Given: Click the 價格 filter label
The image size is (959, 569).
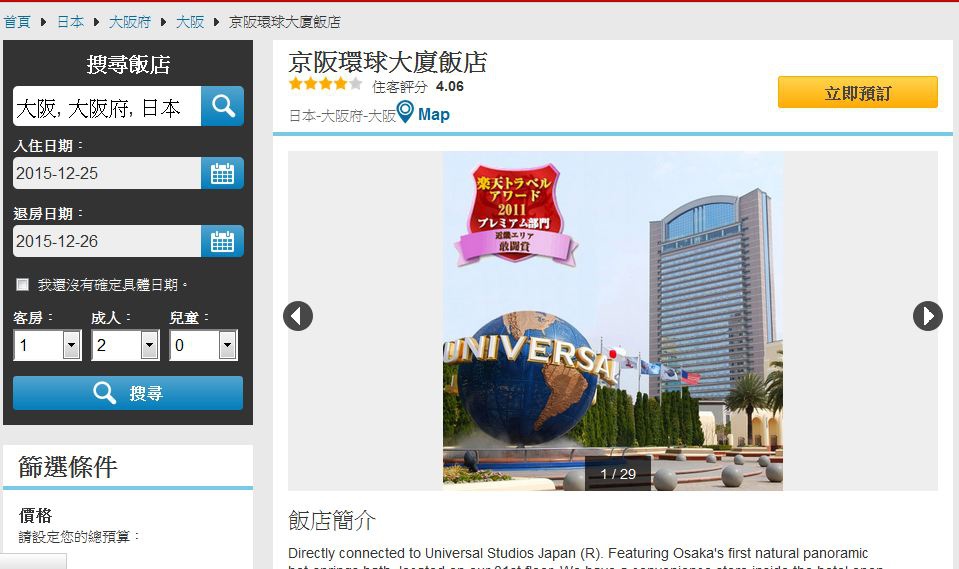Looking at the screenshot, I should (35, 515).
